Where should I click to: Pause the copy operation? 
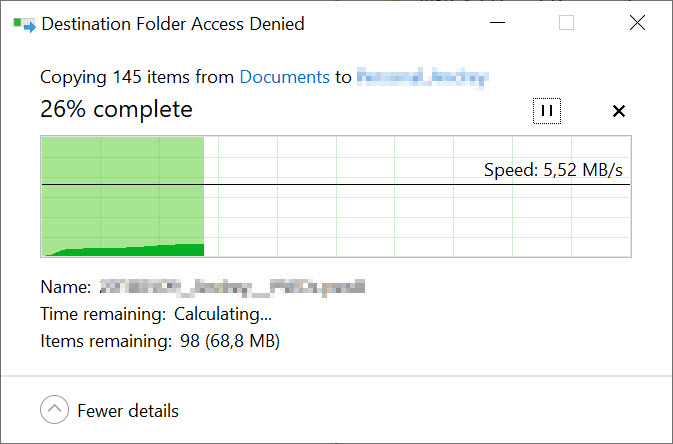(x=547, y=111)
